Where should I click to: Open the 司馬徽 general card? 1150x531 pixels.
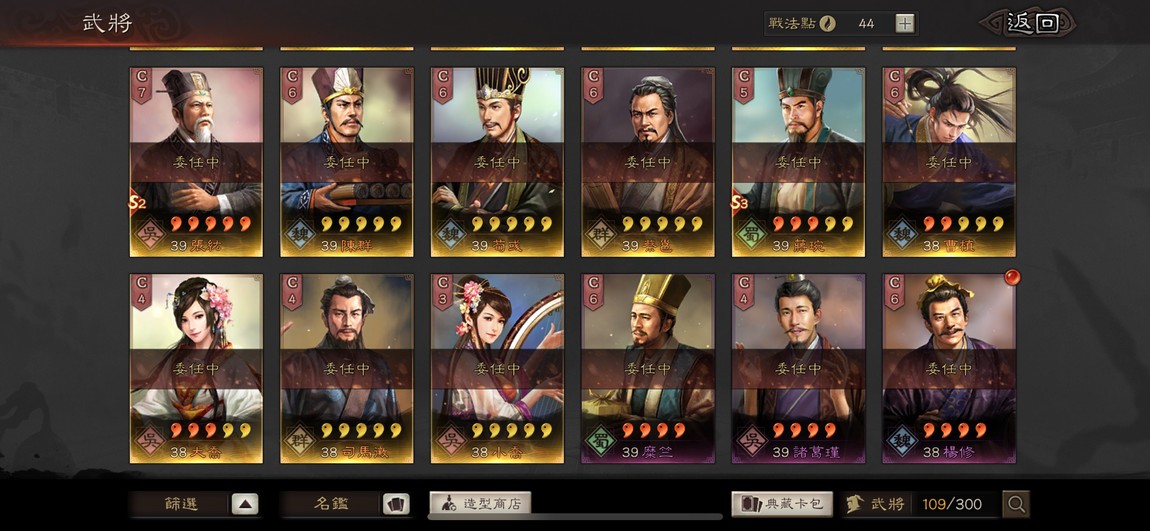pyautogui.click(x=347, y=369)
